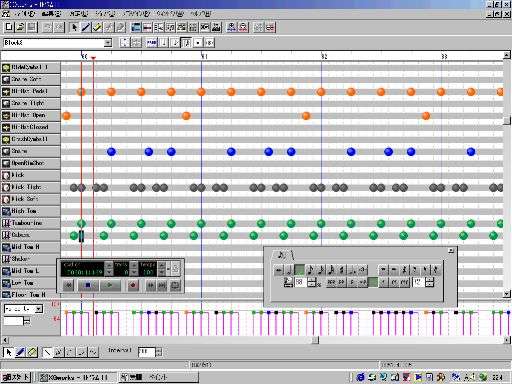This screenshot has width=512, height=384.
Task: Click the red Record button
Action: coord(133,285)
